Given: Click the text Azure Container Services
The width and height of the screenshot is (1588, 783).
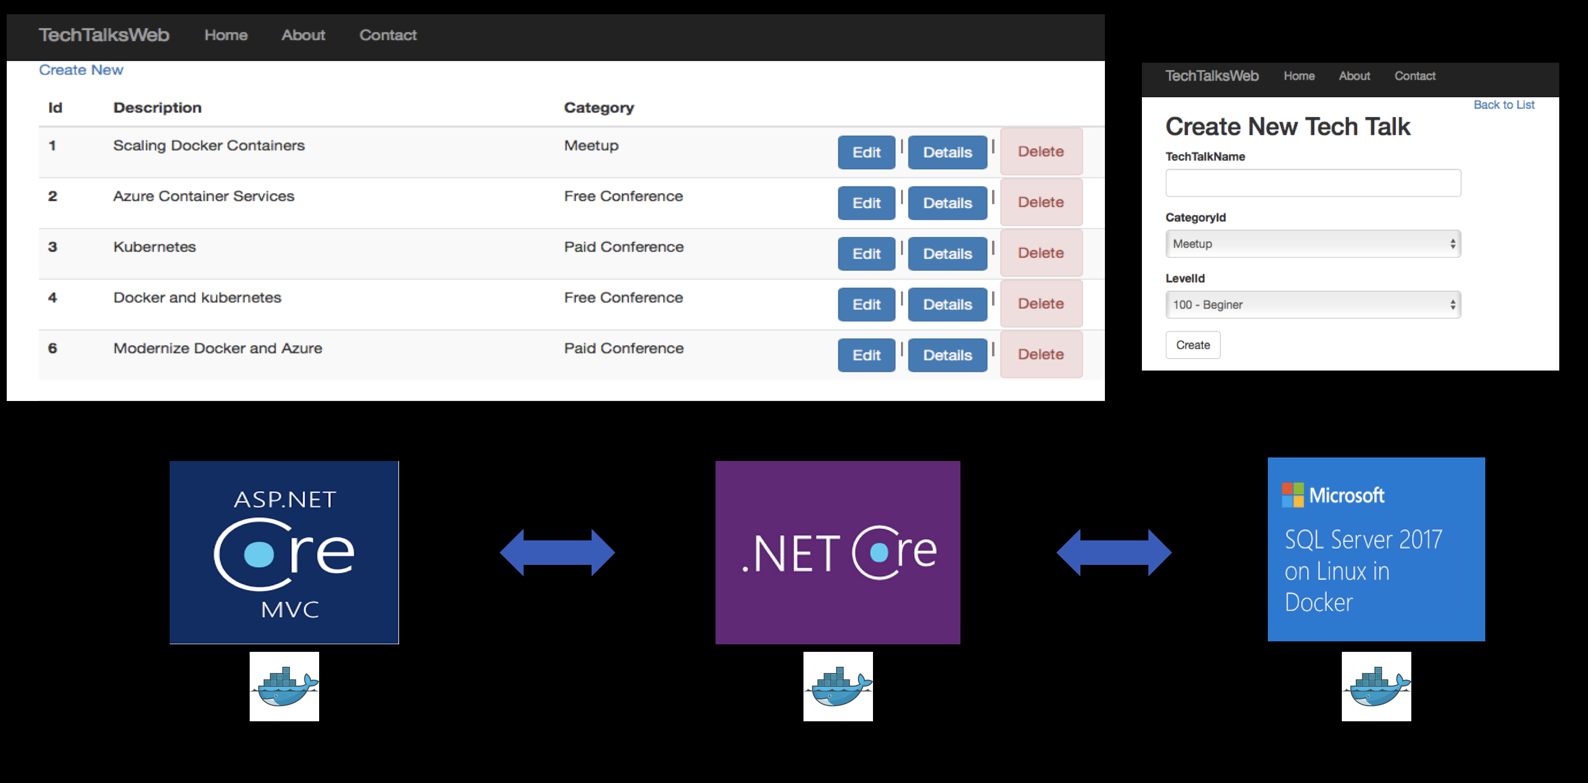Looking at the screenshot, I should point(204,197).
